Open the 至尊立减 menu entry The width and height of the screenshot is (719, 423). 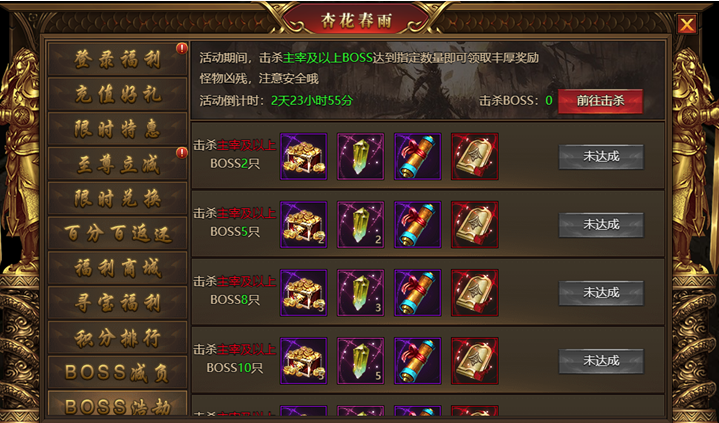click(117, 164)
